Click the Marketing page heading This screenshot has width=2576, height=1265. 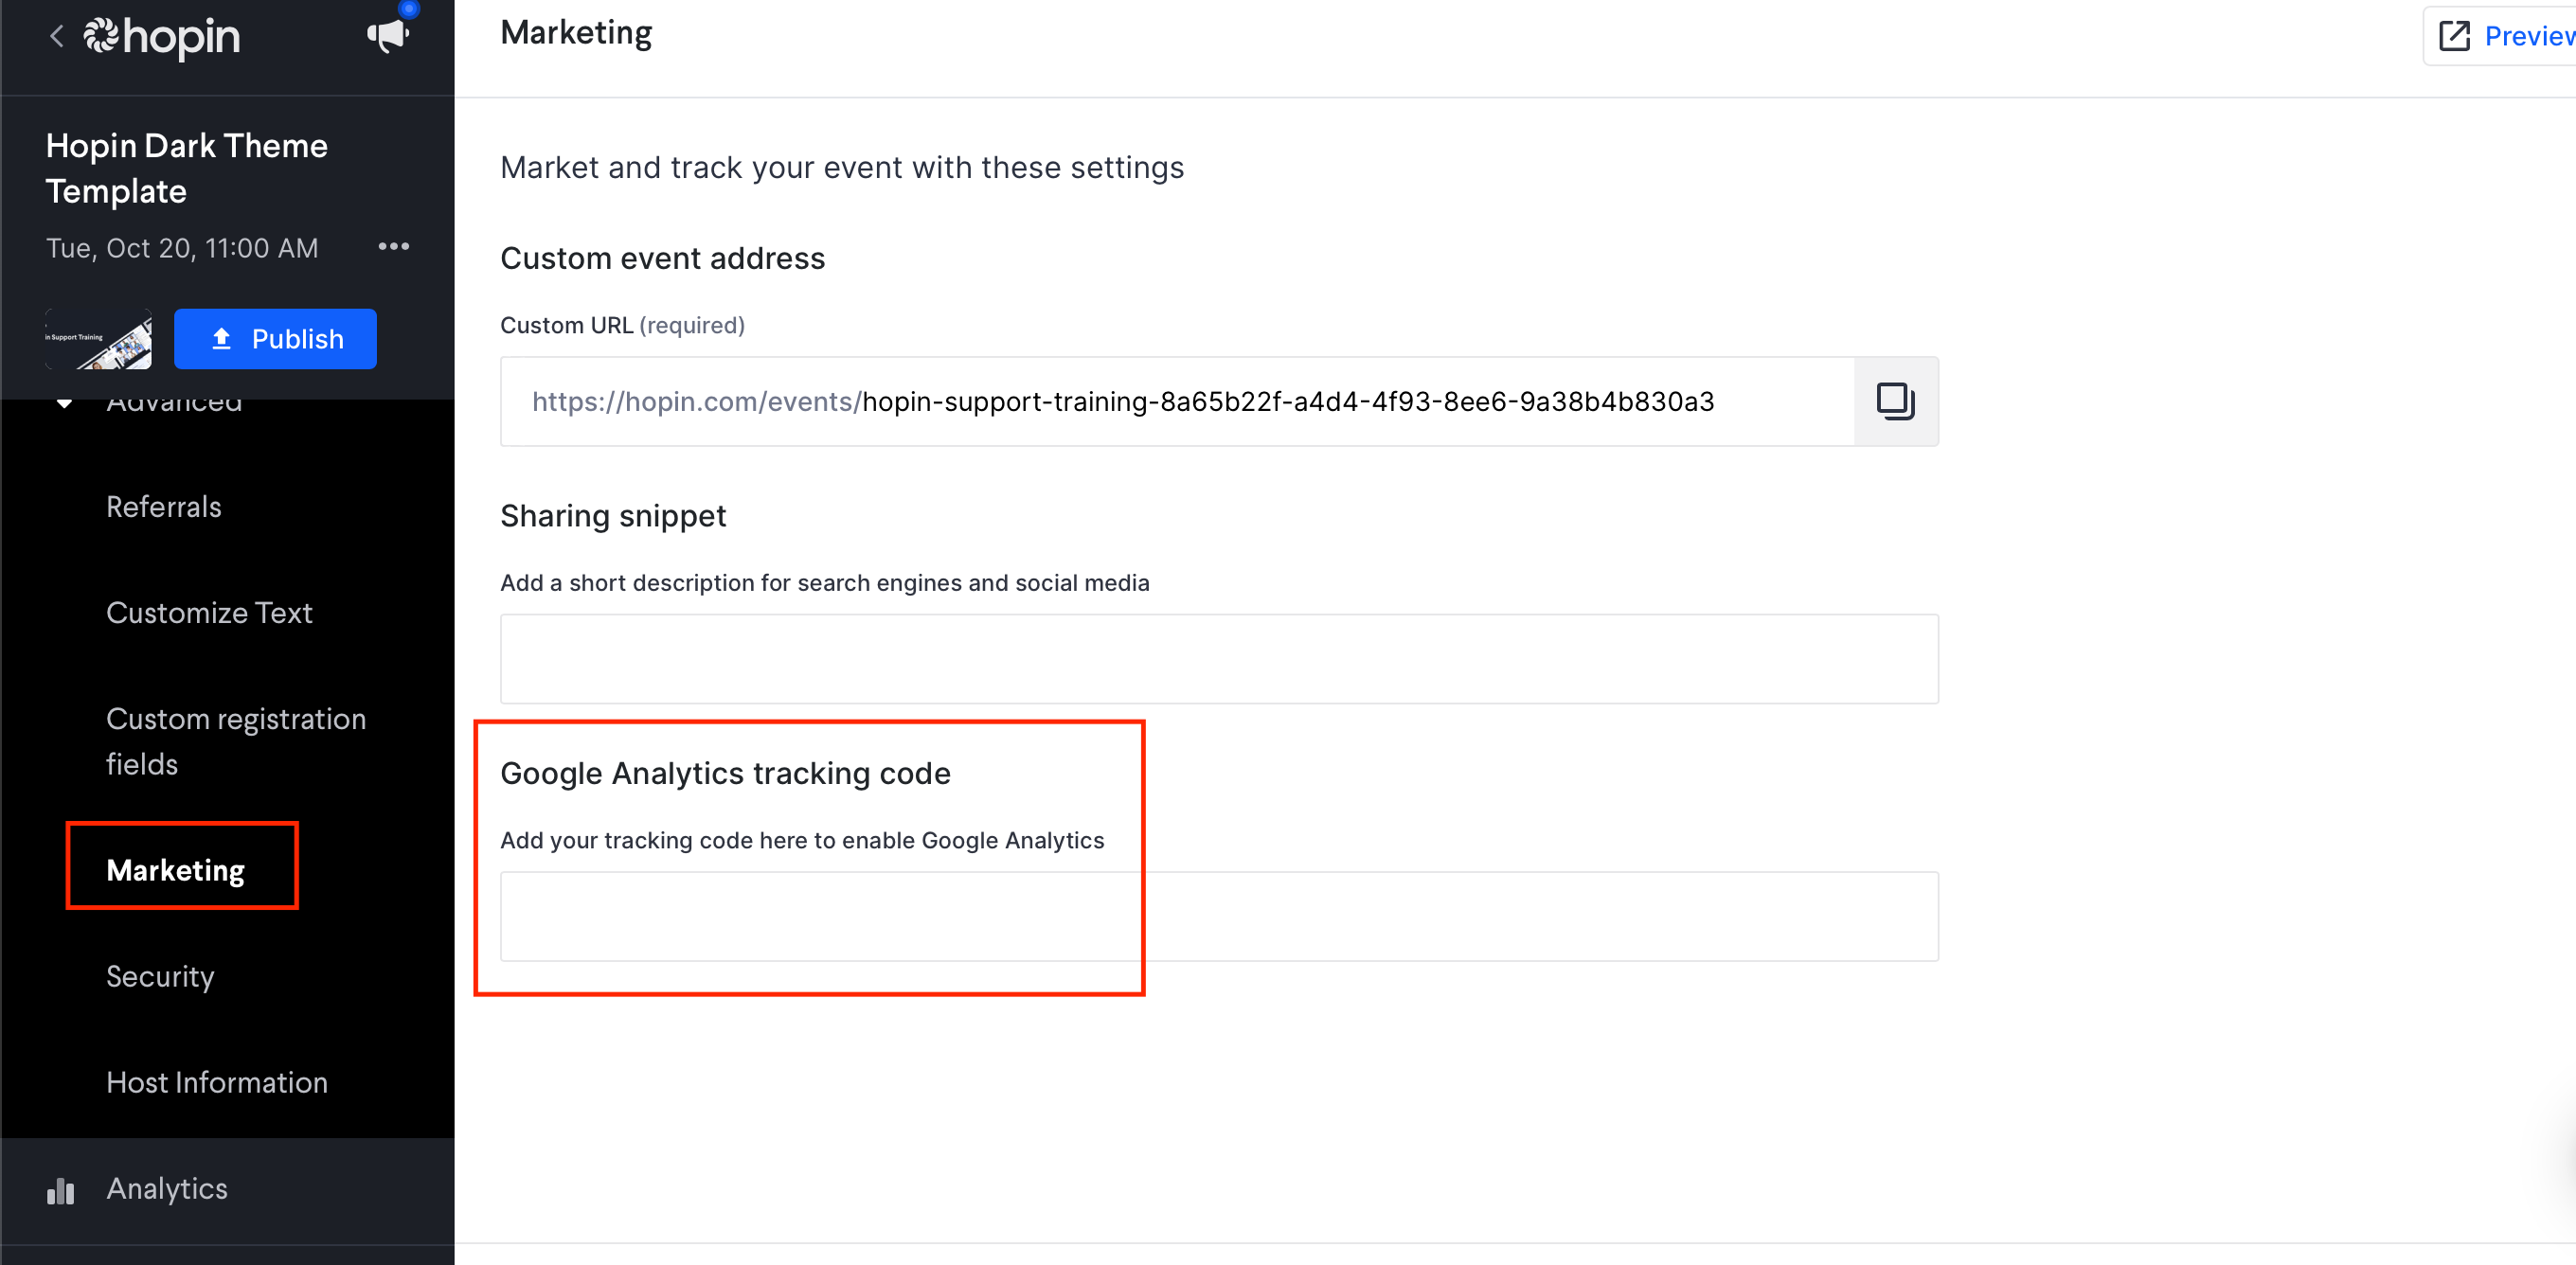(576, 33)
